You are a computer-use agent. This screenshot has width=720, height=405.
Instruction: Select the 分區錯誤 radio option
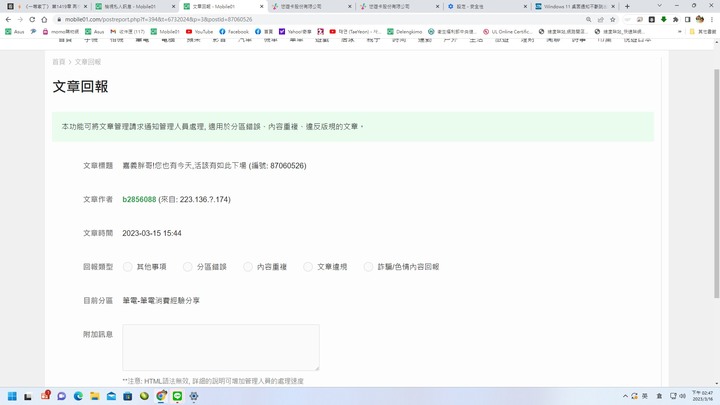(x=187, y=267)
